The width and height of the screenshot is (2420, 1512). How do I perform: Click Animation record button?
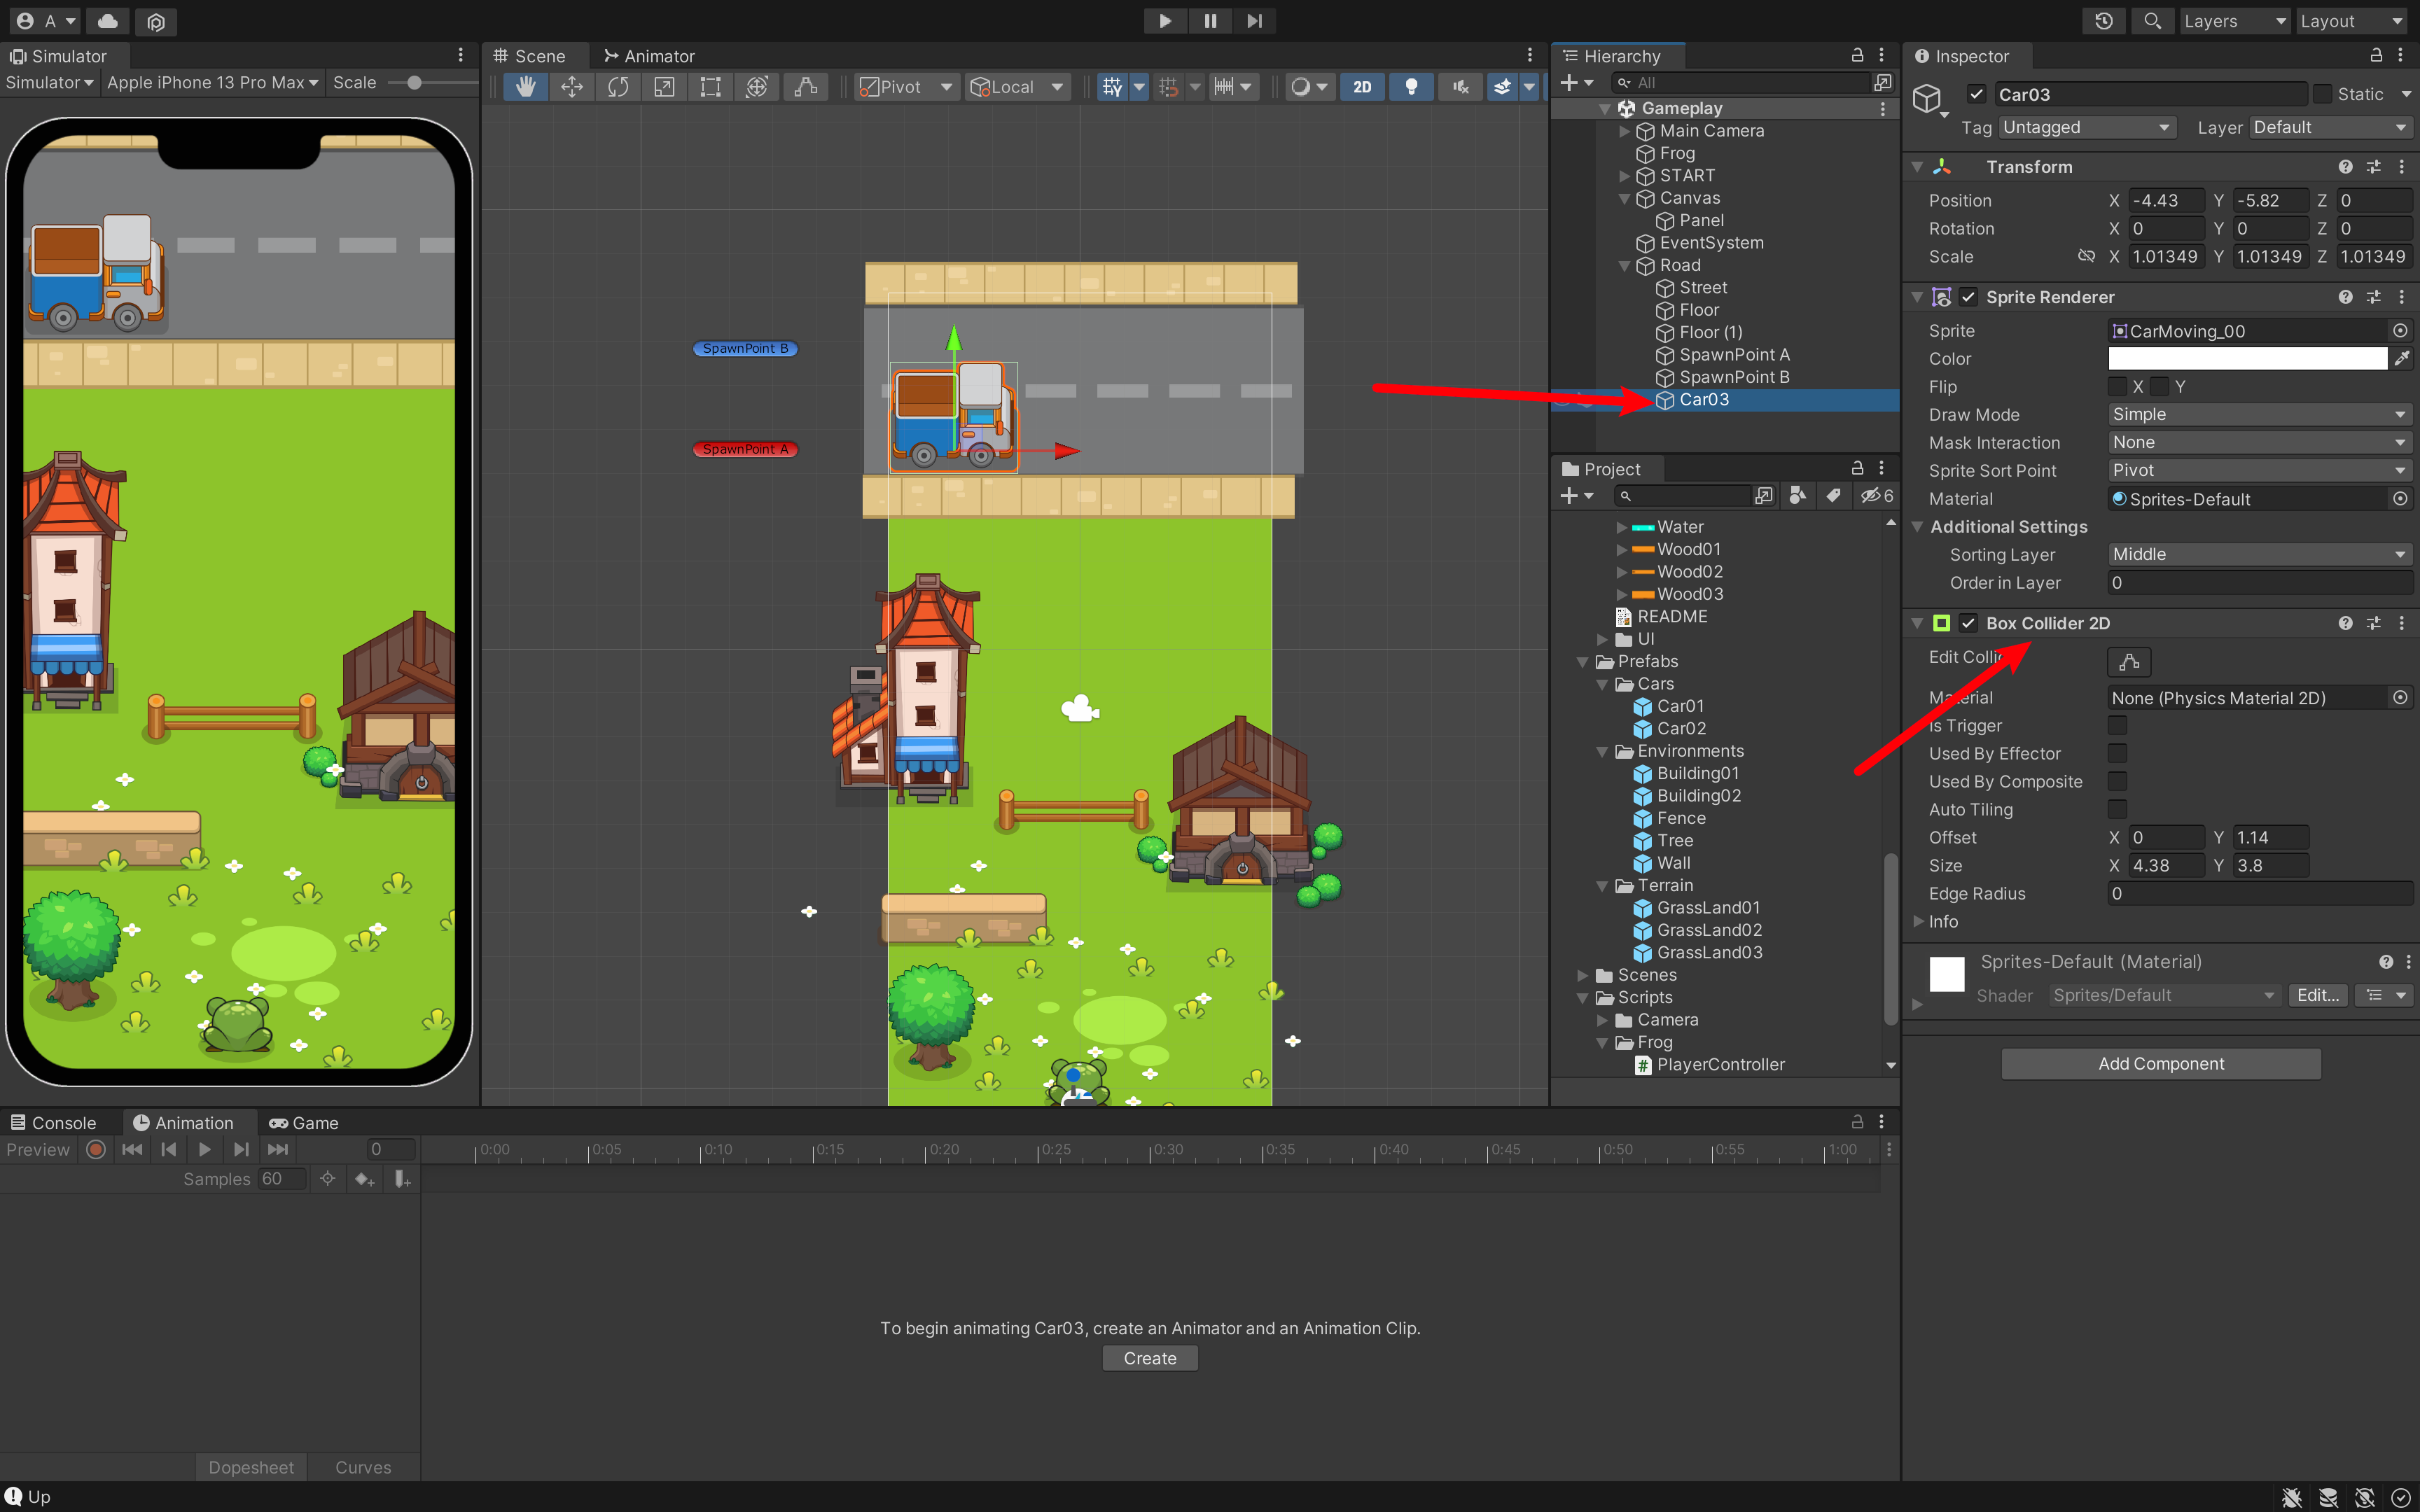(x=96, y=1150)
